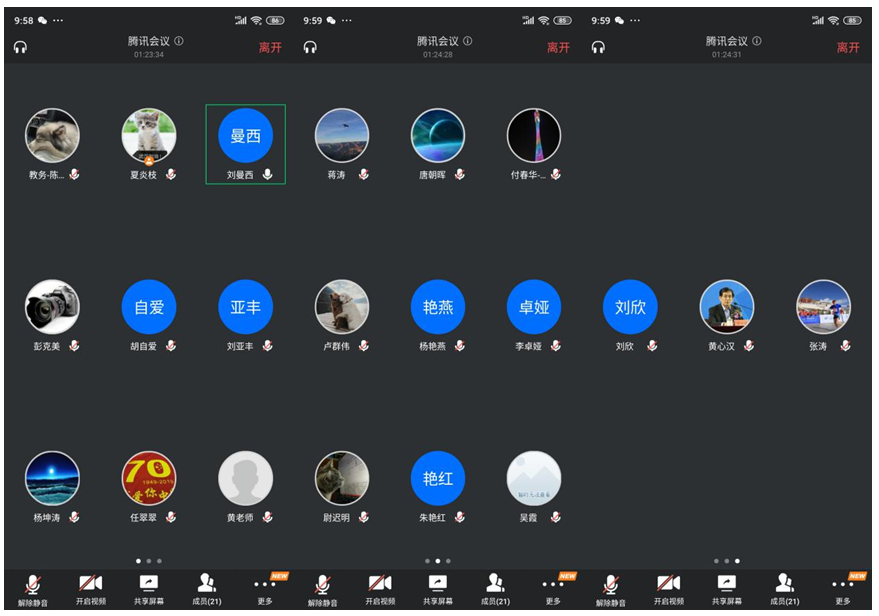Expand the 更多 menu in the 9:58 screen
This screenshot has height=616, width=879.
click(x=265, y=588)
